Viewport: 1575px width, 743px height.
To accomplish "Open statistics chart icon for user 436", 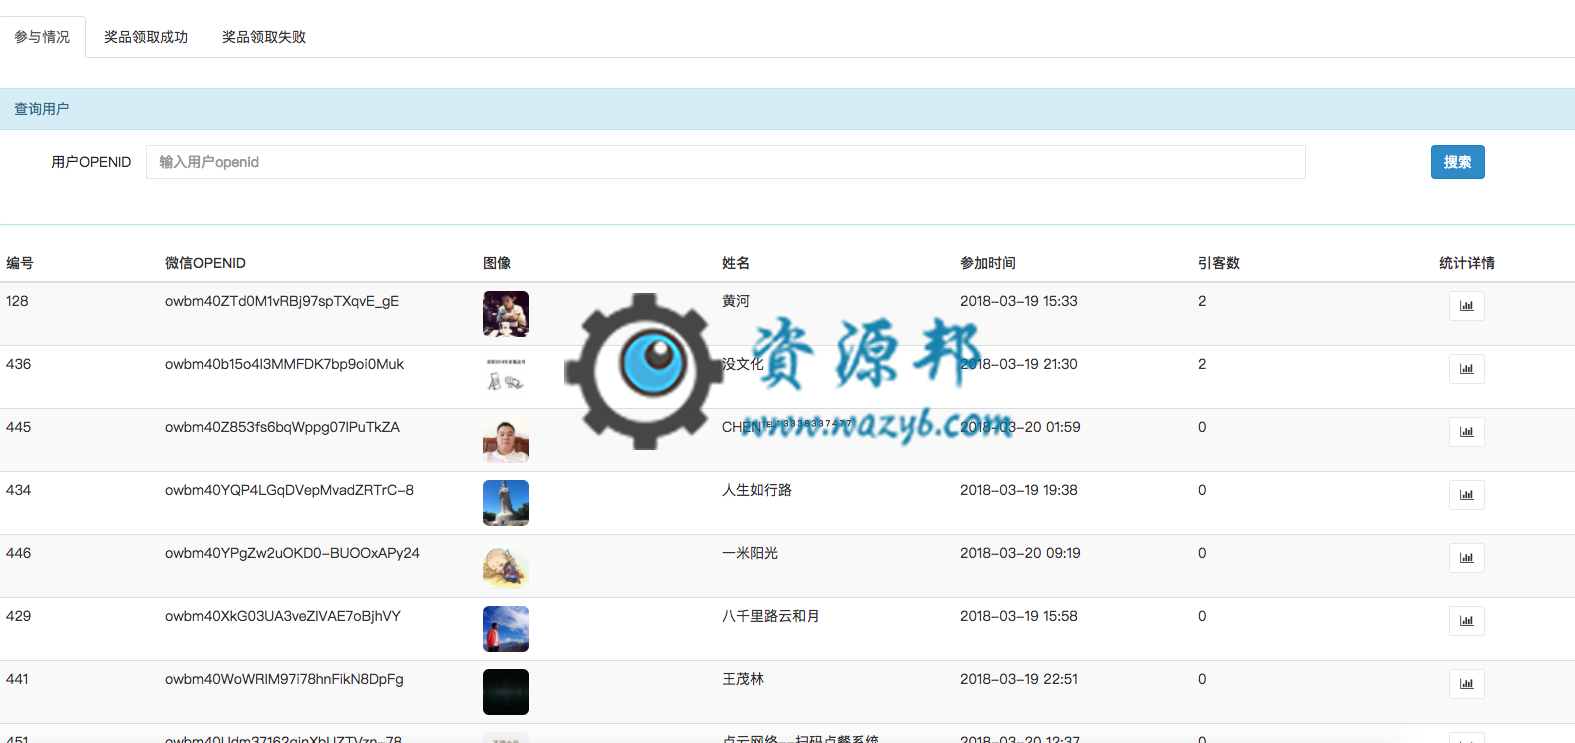I will coord(1466,369).
